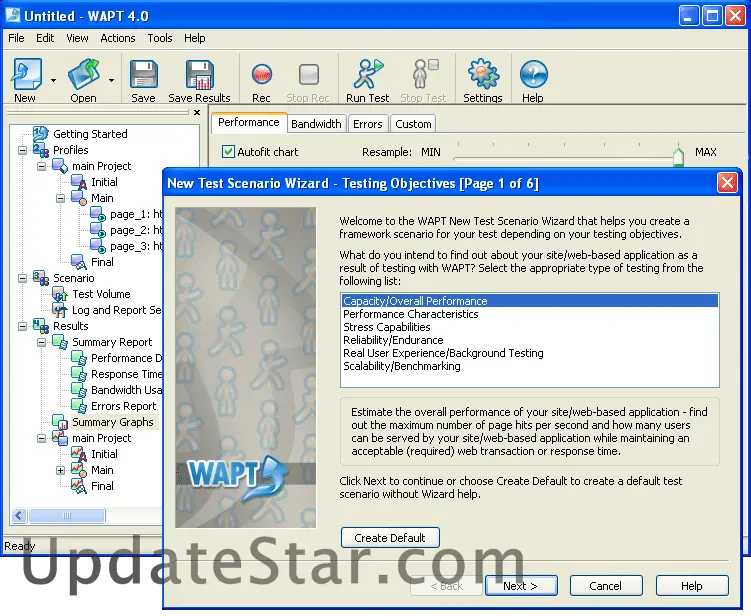751x616 pixels.
Task: Open the dropdown arrow next to Open
Action: (111, 80)
